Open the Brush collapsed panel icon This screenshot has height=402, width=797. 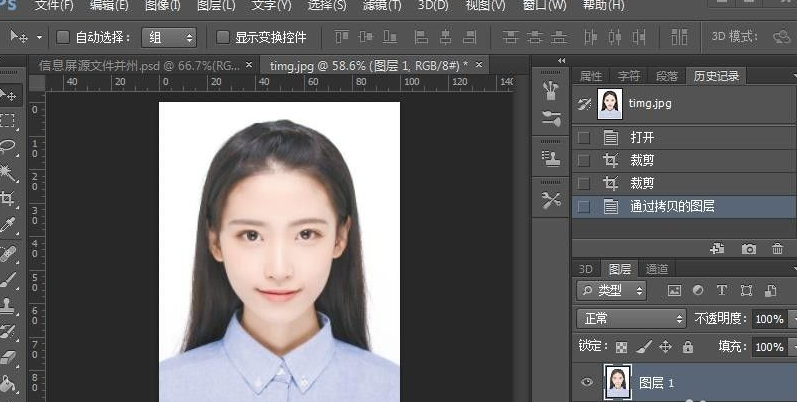pyautogui.click(x=550, y=119)
